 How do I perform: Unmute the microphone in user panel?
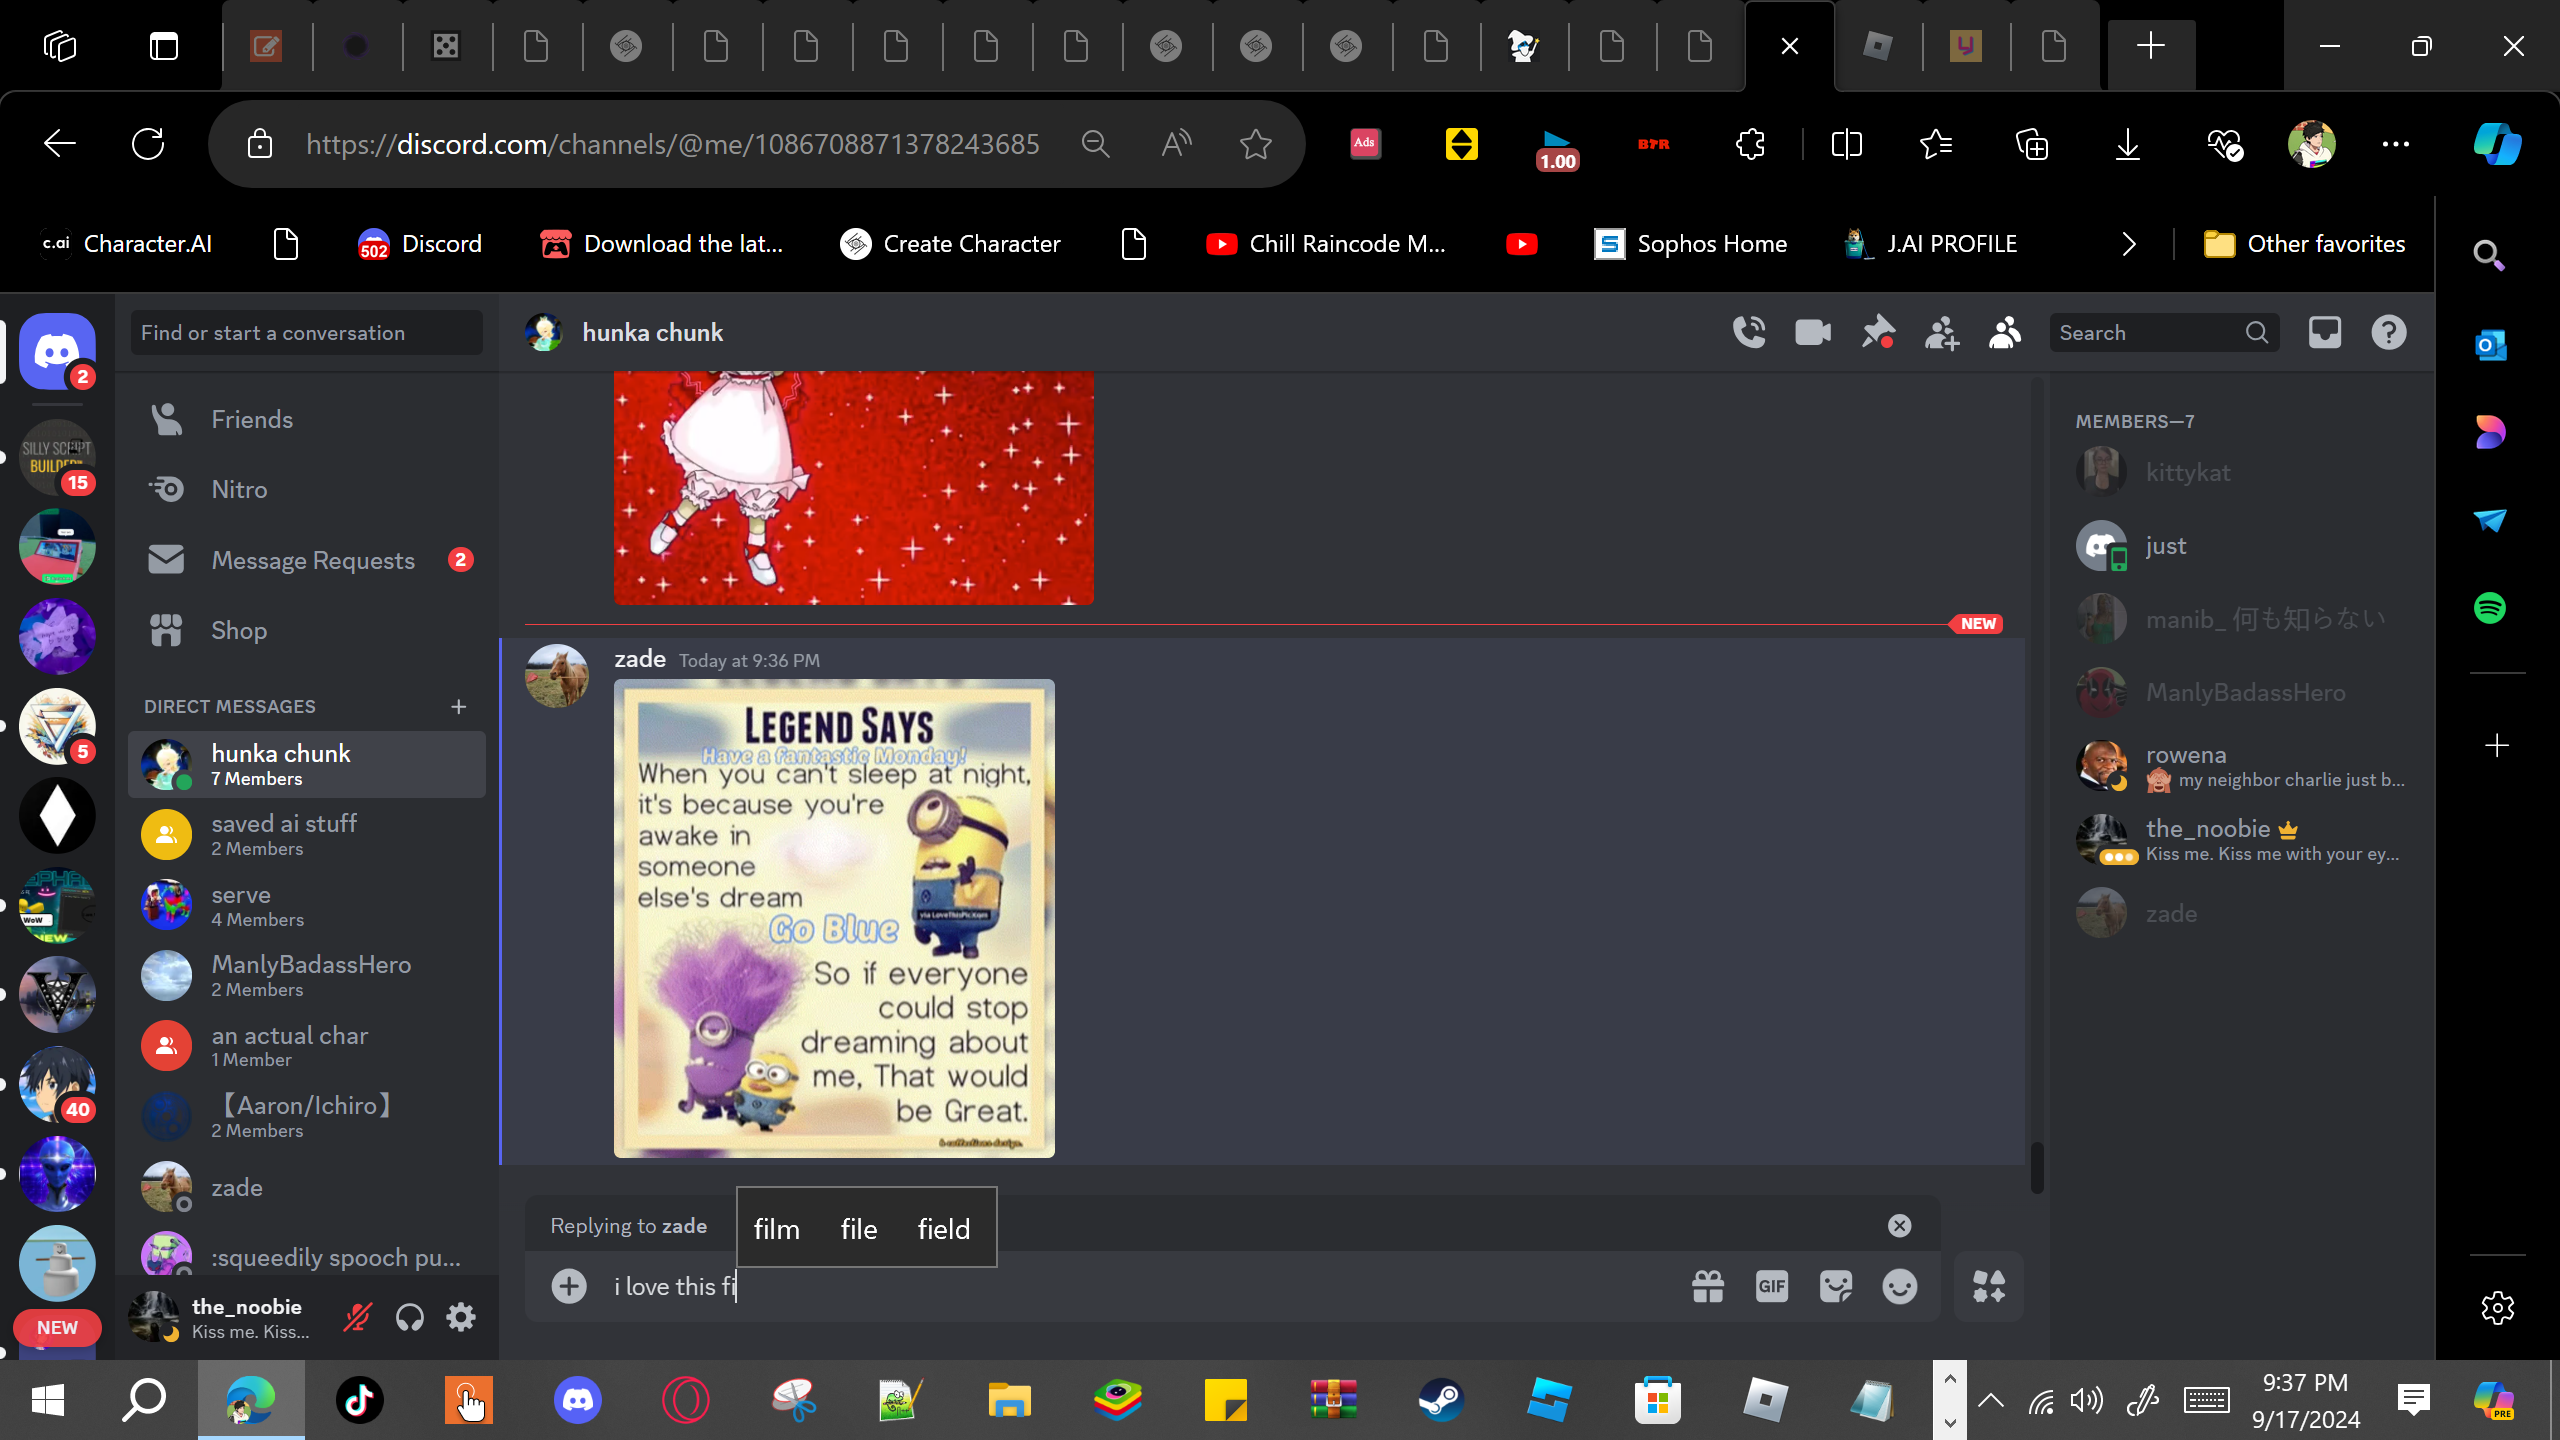pos(357,1318)
